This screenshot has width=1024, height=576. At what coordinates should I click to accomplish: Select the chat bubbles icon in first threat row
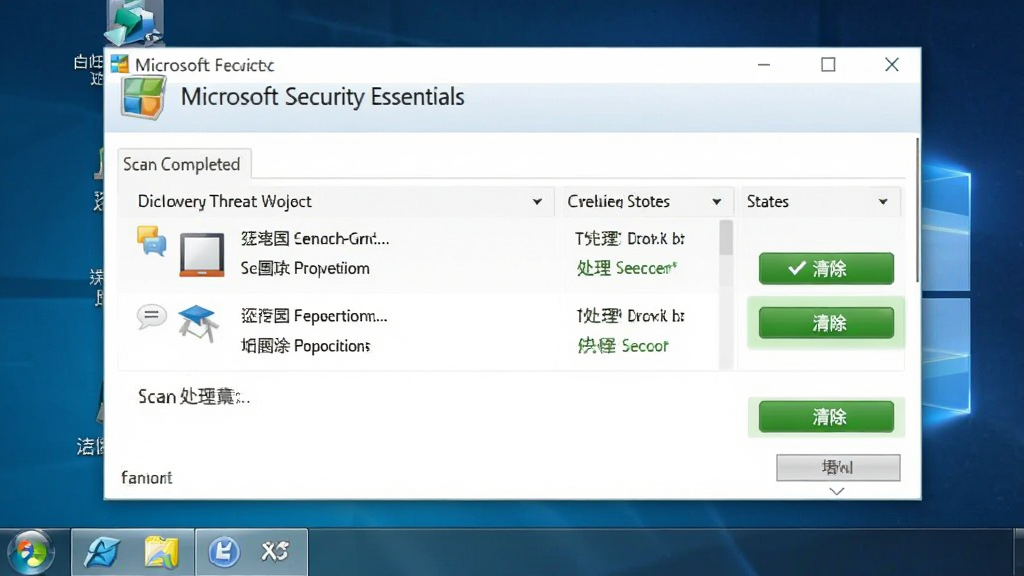pos(152,240)
